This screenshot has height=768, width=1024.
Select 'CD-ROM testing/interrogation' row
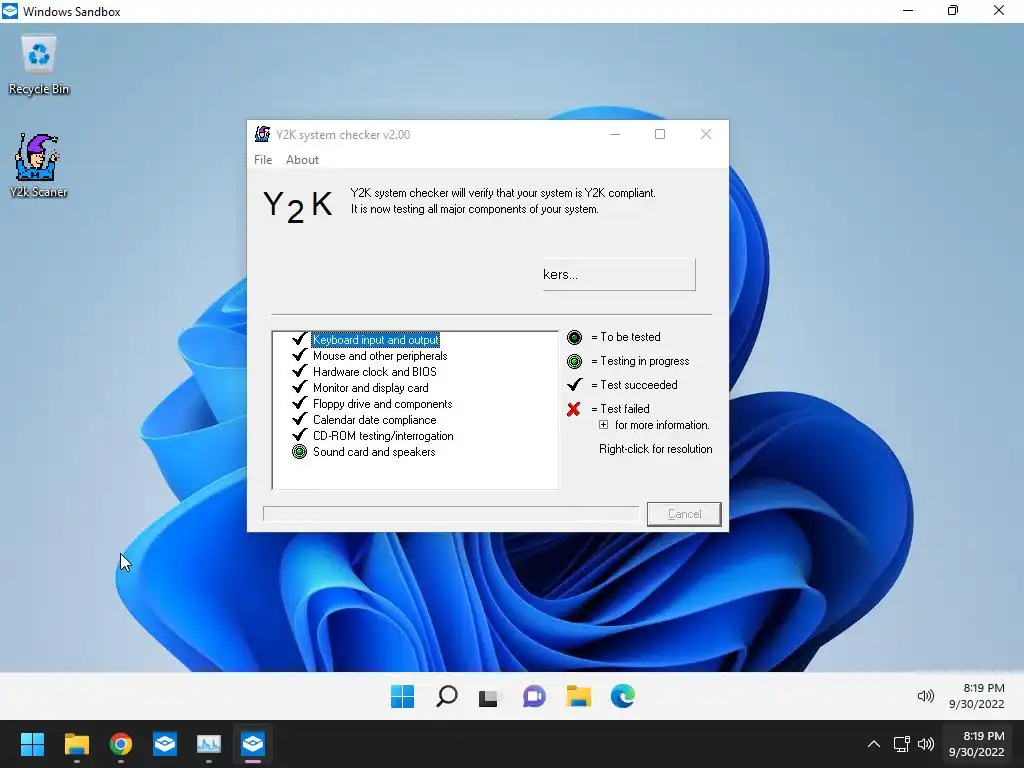(383, 436)
